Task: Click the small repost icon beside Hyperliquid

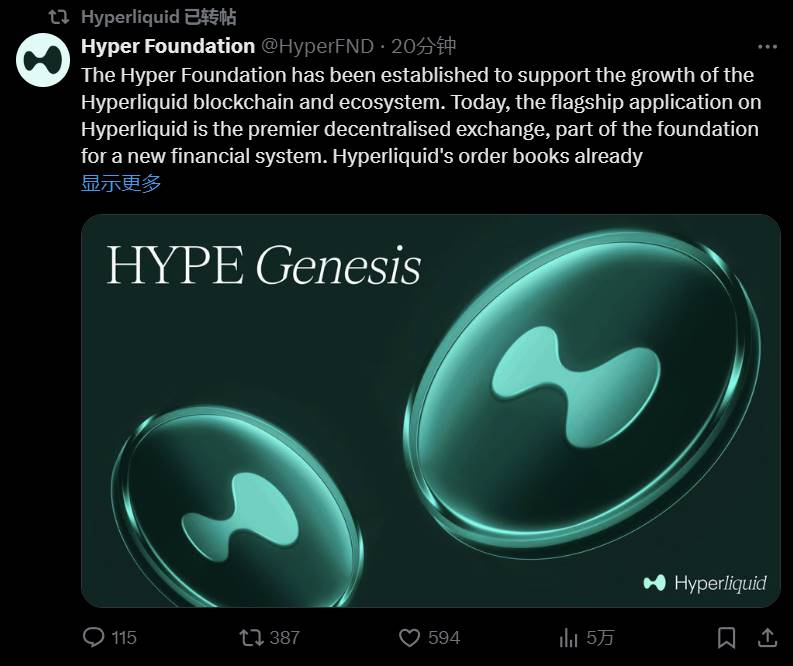Action: coord(60,17)
